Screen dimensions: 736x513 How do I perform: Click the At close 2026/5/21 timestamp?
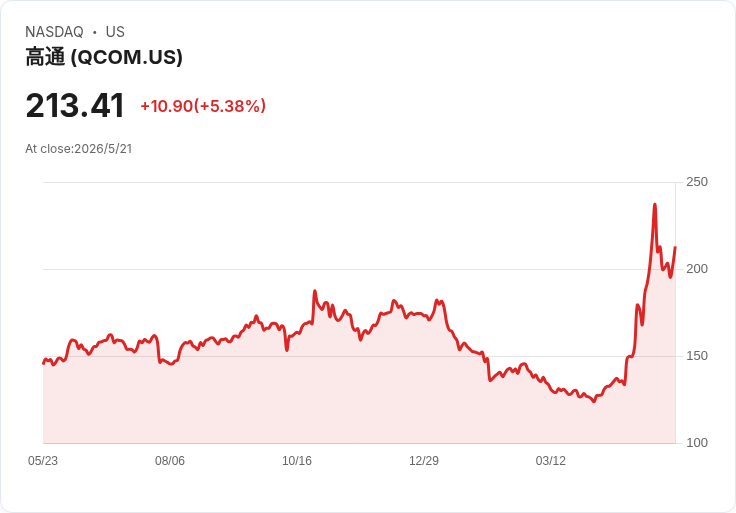78,149
